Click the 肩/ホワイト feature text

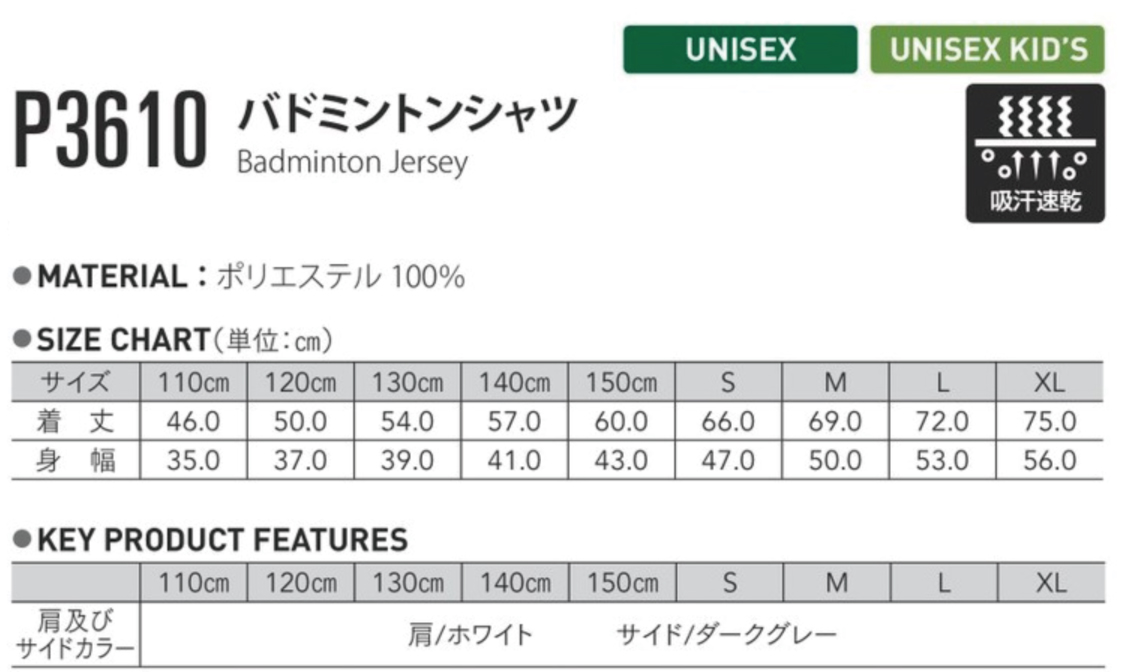(471, 634)
